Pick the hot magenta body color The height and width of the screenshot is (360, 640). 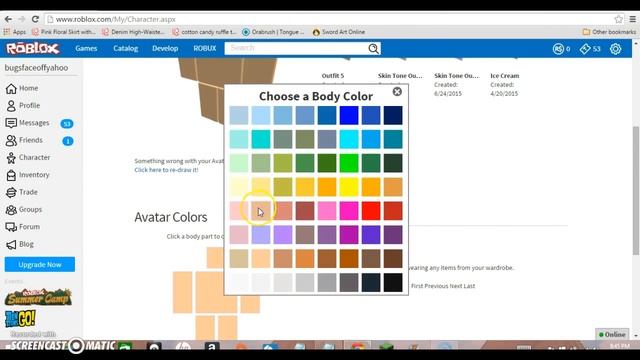click(349, 211)
